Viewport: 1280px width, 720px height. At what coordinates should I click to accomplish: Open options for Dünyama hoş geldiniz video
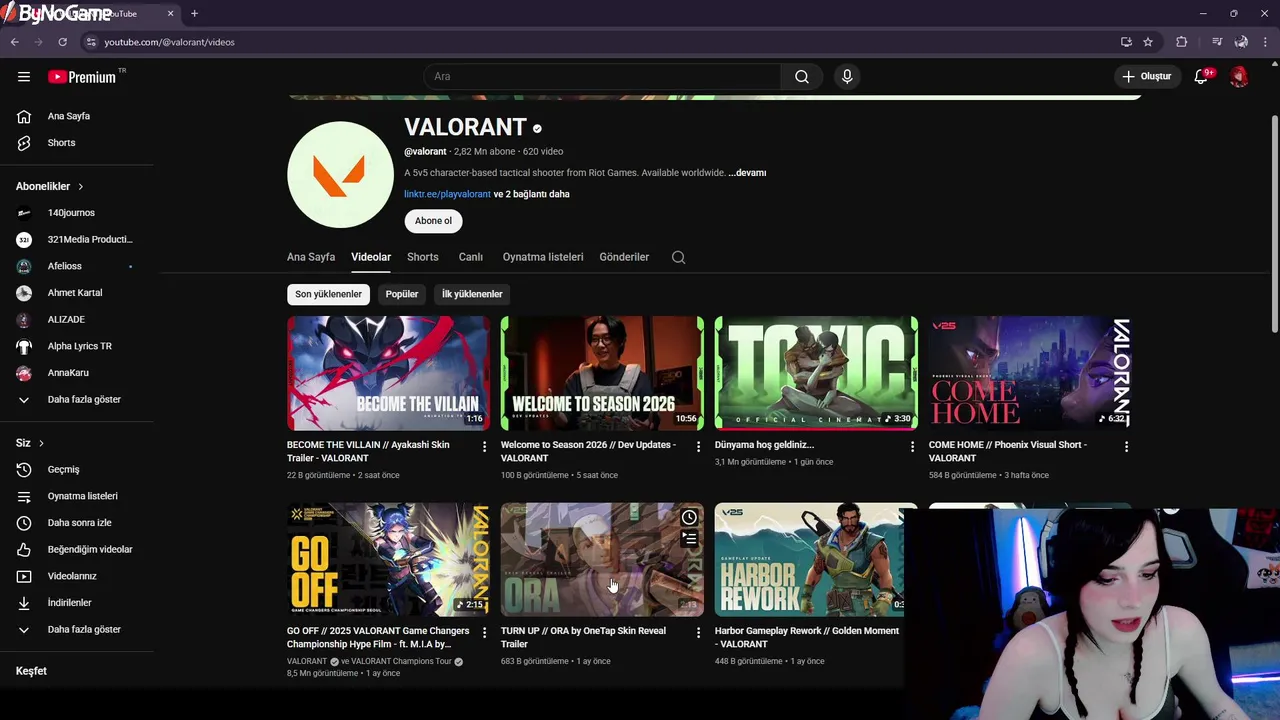pyautogui.click(x=912, y=447)
